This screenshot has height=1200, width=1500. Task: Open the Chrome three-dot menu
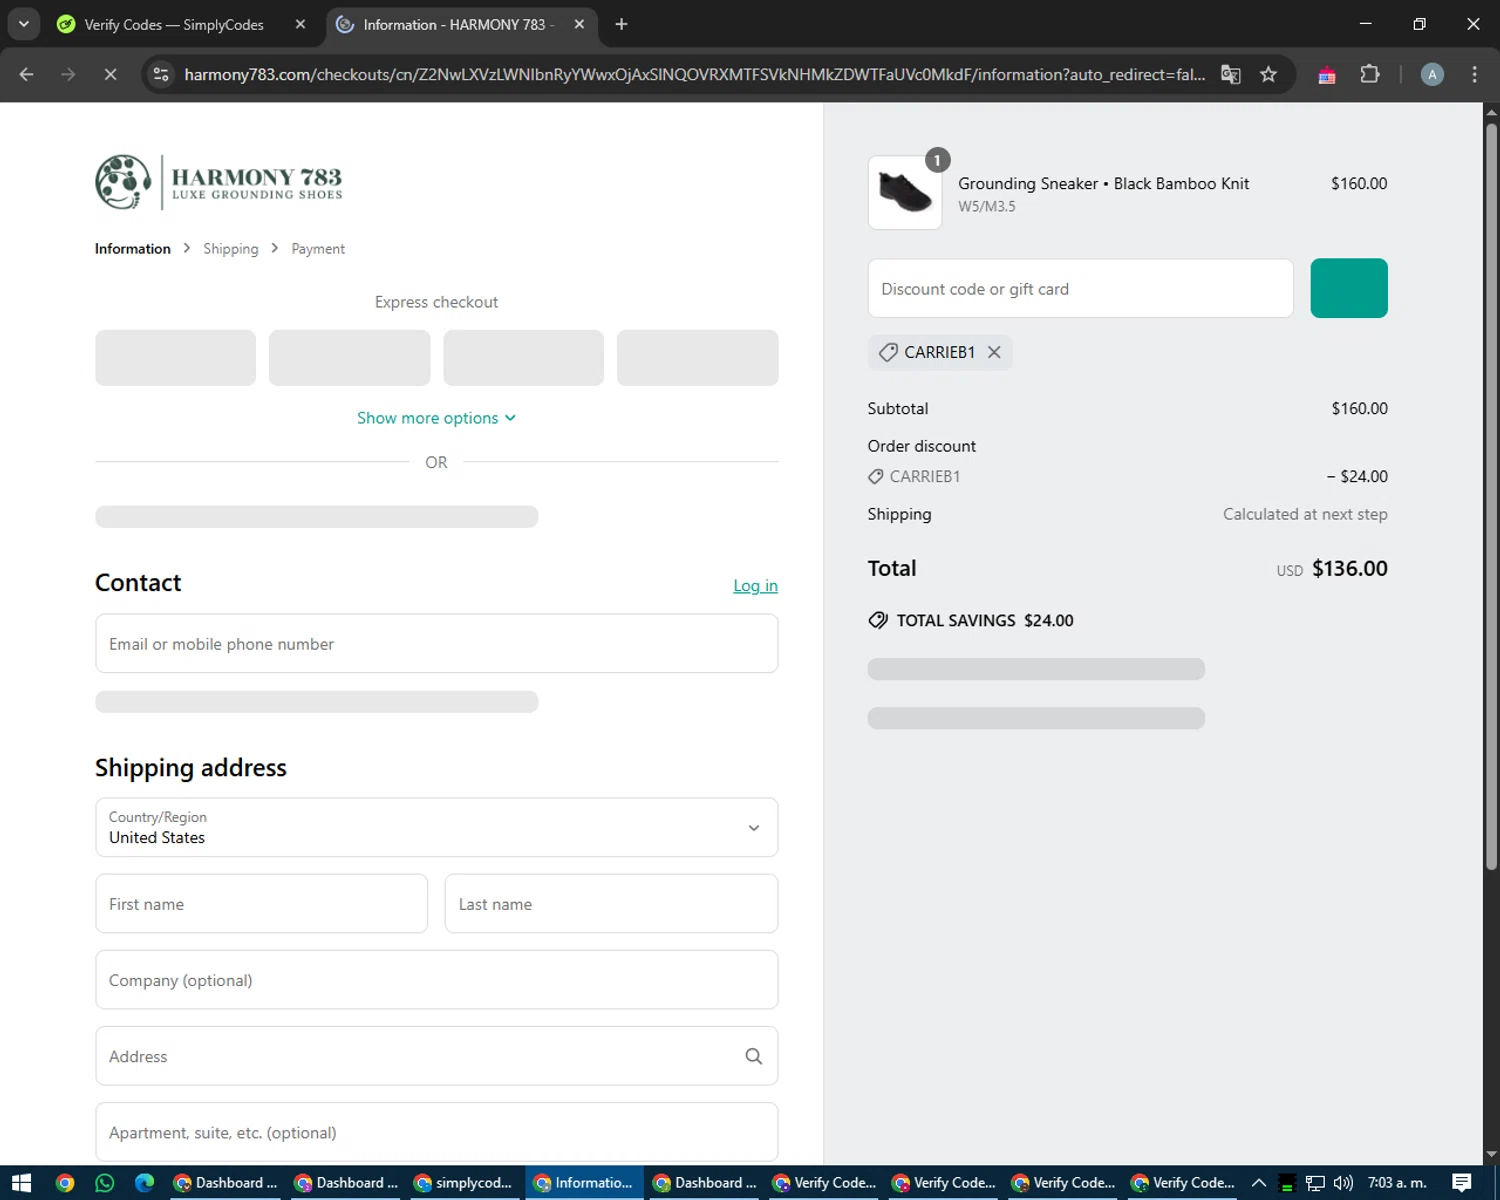tap(1474, 74)
